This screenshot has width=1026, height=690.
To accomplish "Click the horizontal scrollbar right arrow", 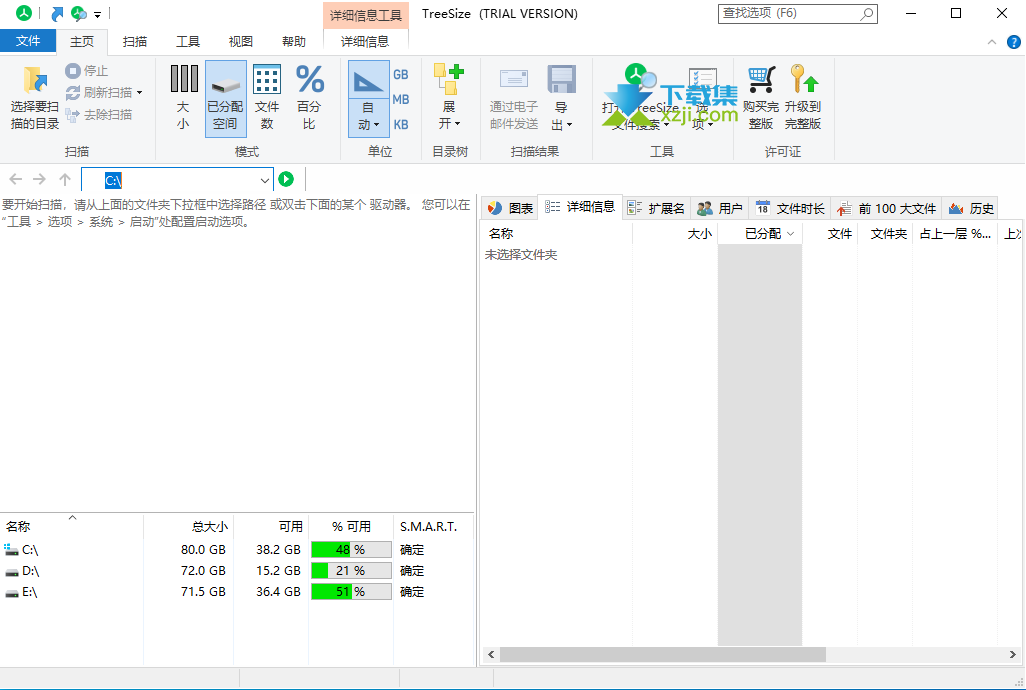I will (x=1012, y=655).
